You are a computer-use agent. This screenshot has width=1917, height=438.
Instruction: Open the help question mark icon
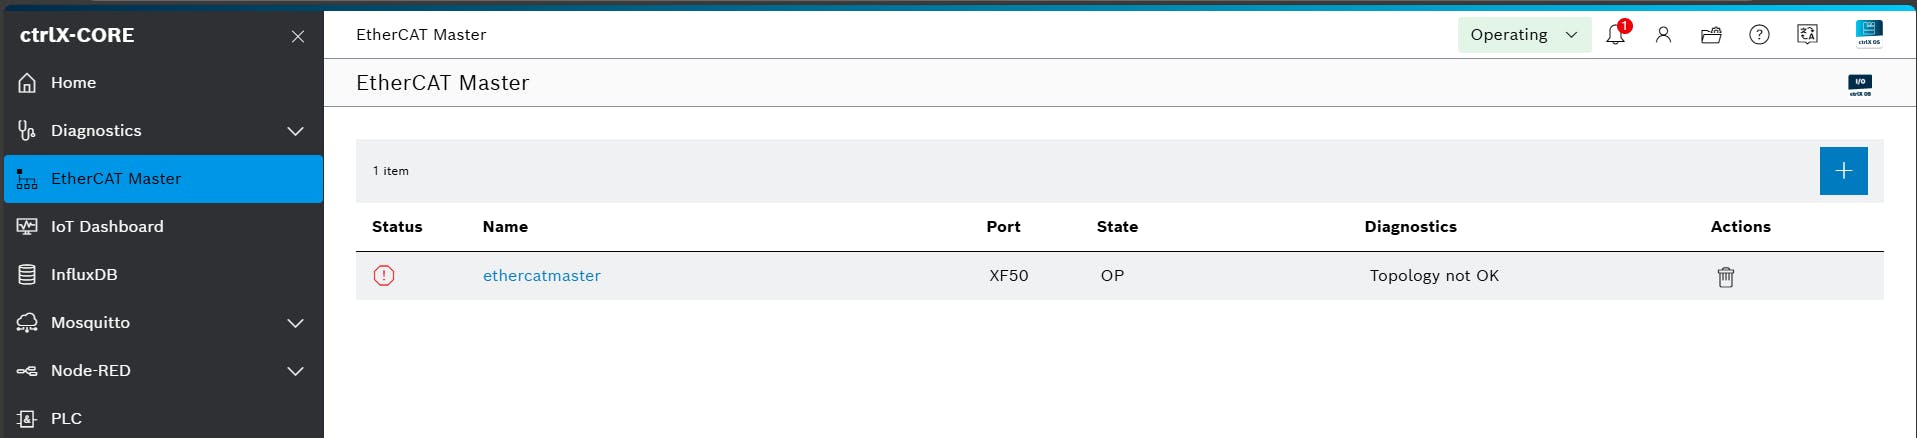point(1759,35)
